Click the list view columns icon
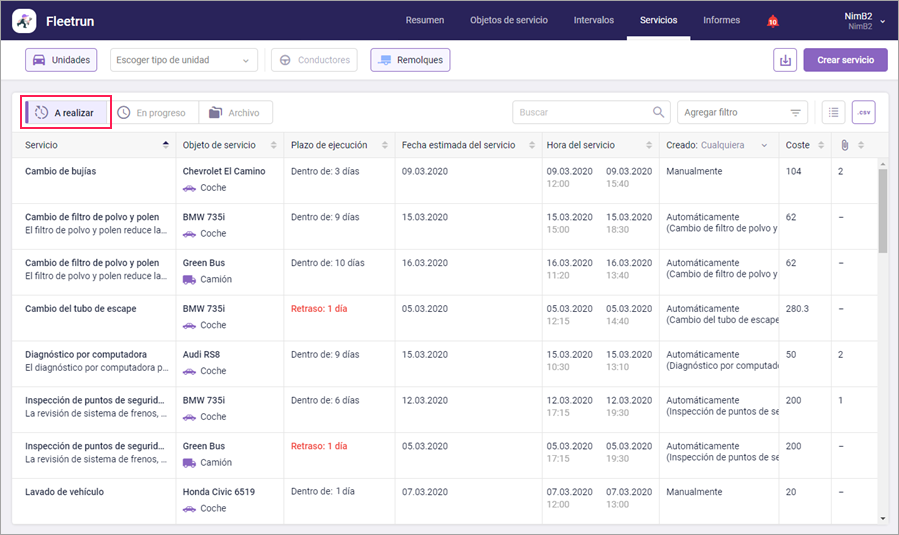The width and height of the screenshot is (899, 535). tap(832, 113)
